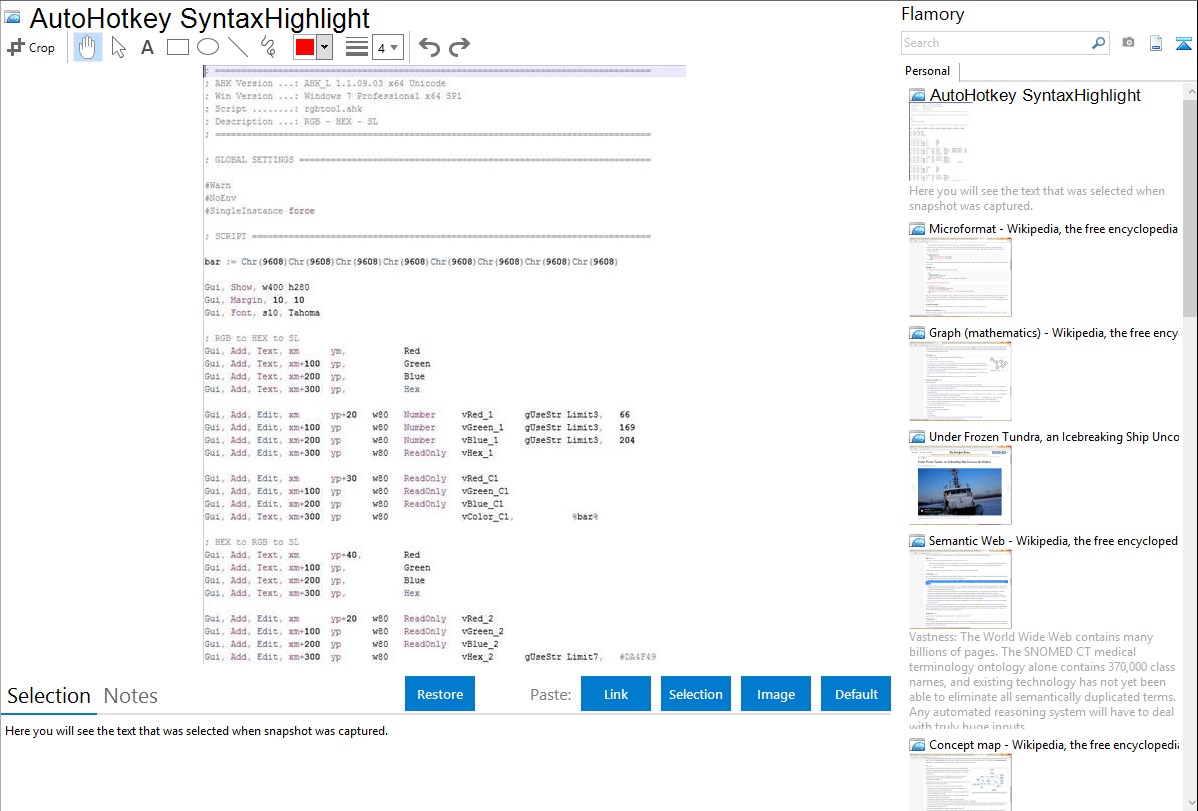Open the Concept map thumbnail
Screen dimensions: 1198x811
tap(960, 782)
